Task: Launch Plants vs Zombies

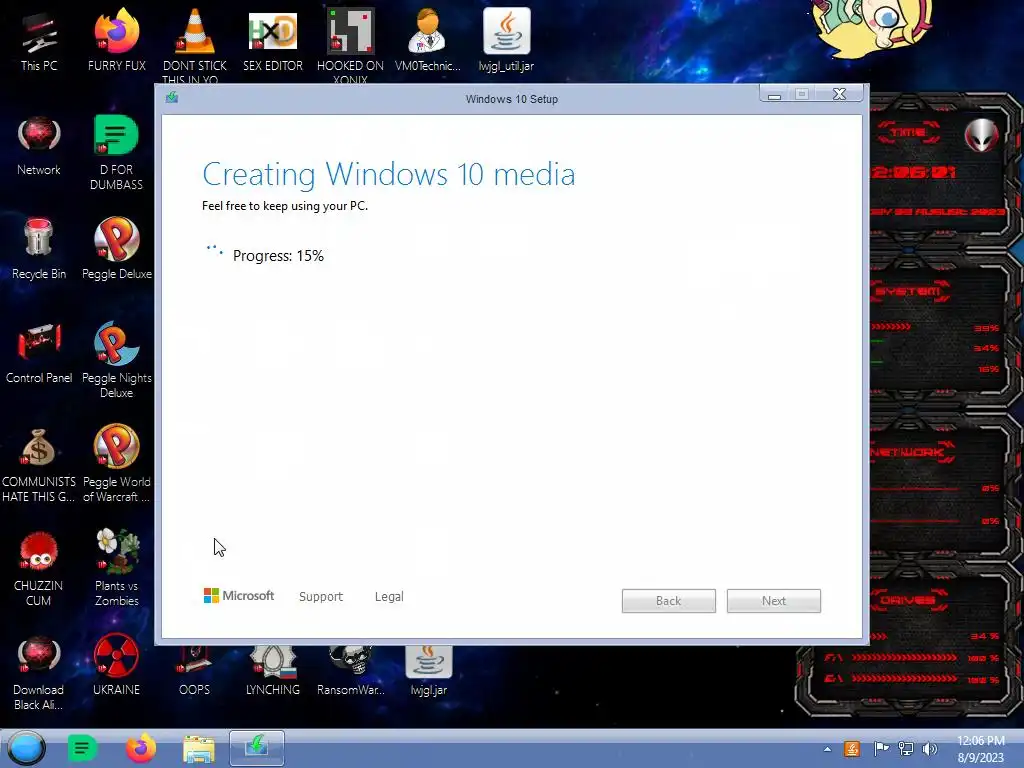Action: click(116, 569)
